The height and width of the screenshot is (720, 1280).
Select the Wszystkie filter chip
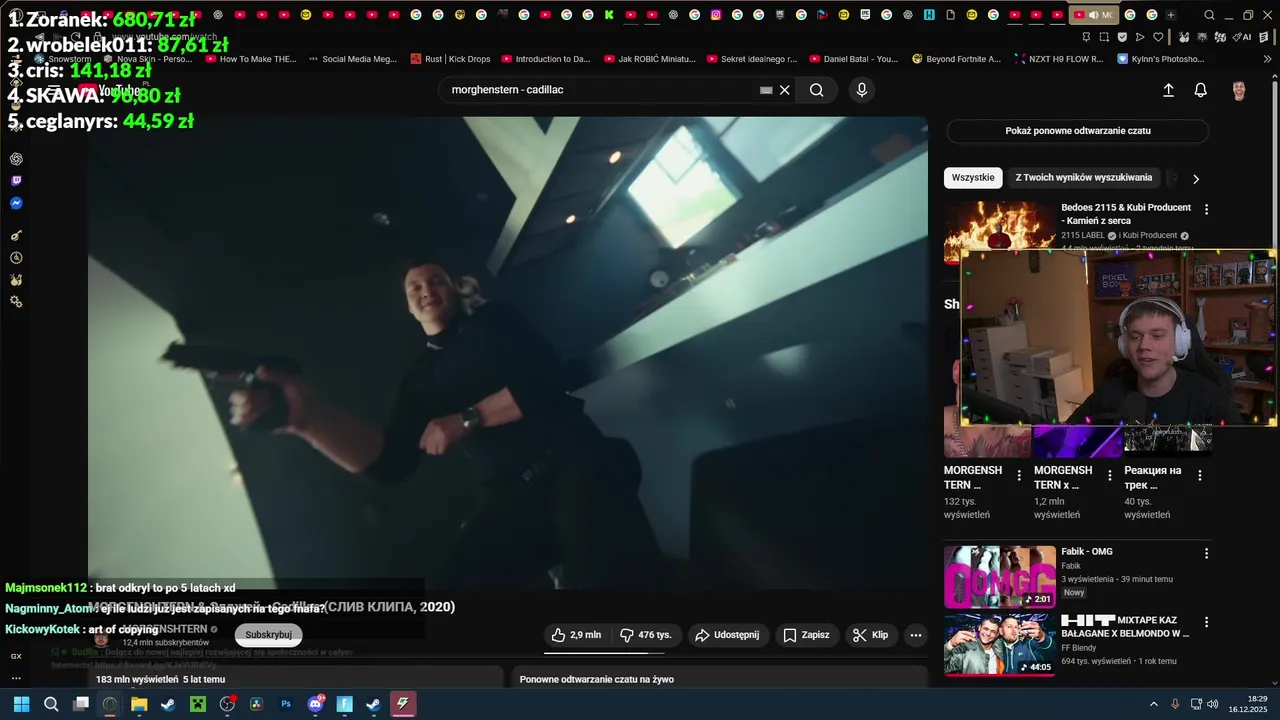(973, 178)
